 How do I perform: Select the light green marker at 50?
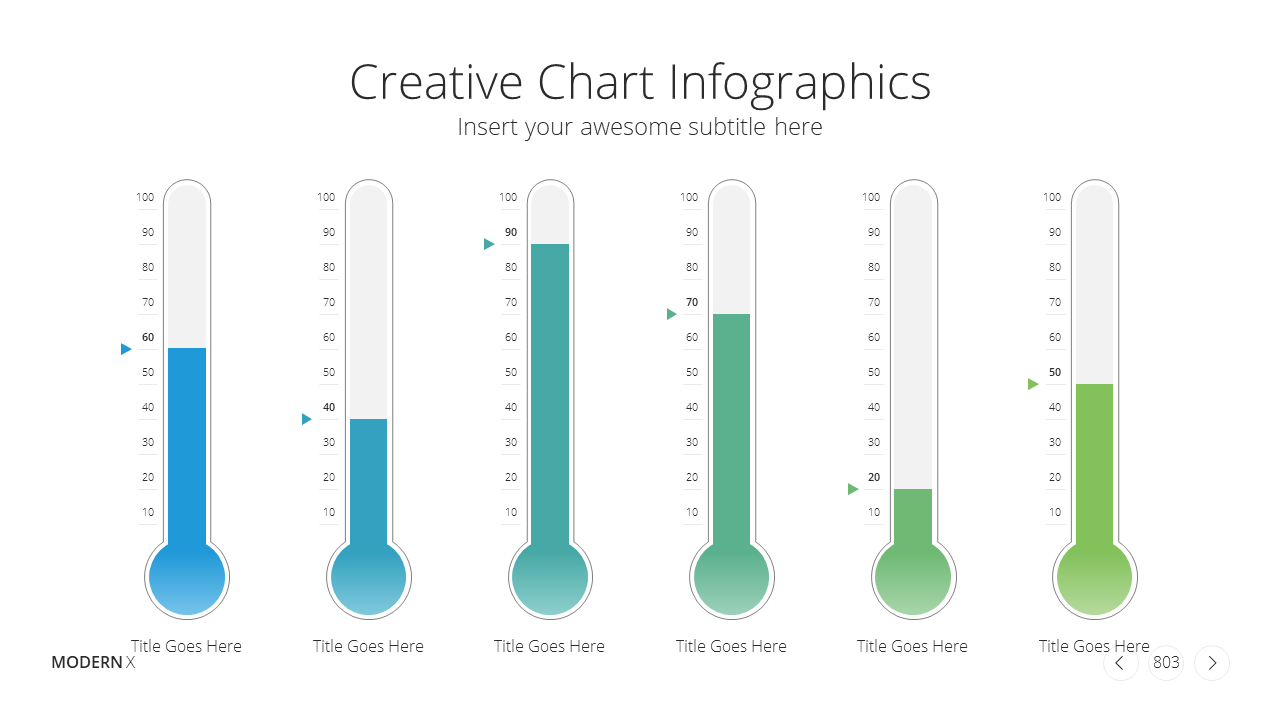click(1033, 384)
